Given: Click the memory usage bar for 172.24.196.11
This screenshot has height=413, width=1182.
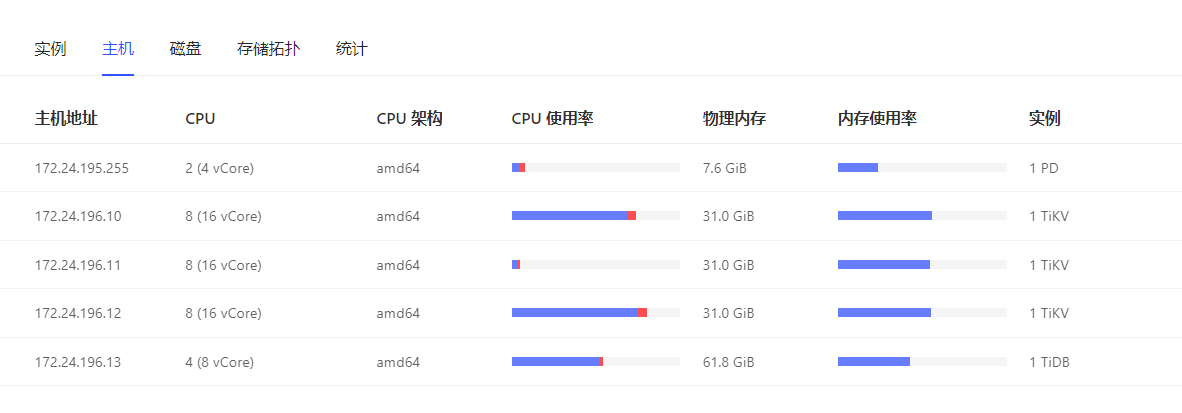Looking at the screenshot, I should (x=921, y=265).
